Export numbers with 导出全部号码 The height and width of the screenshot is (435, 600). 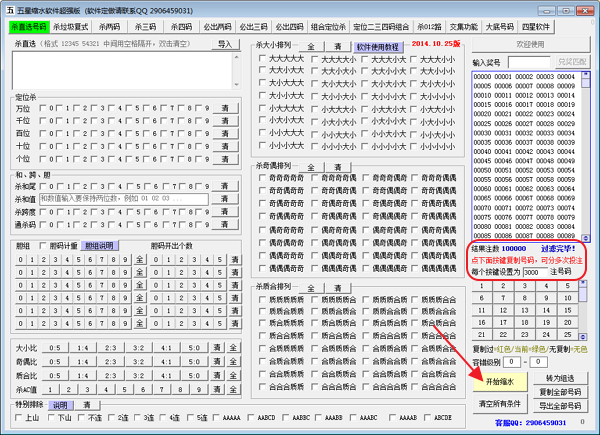pyautogui.click(x=560, y=404)
